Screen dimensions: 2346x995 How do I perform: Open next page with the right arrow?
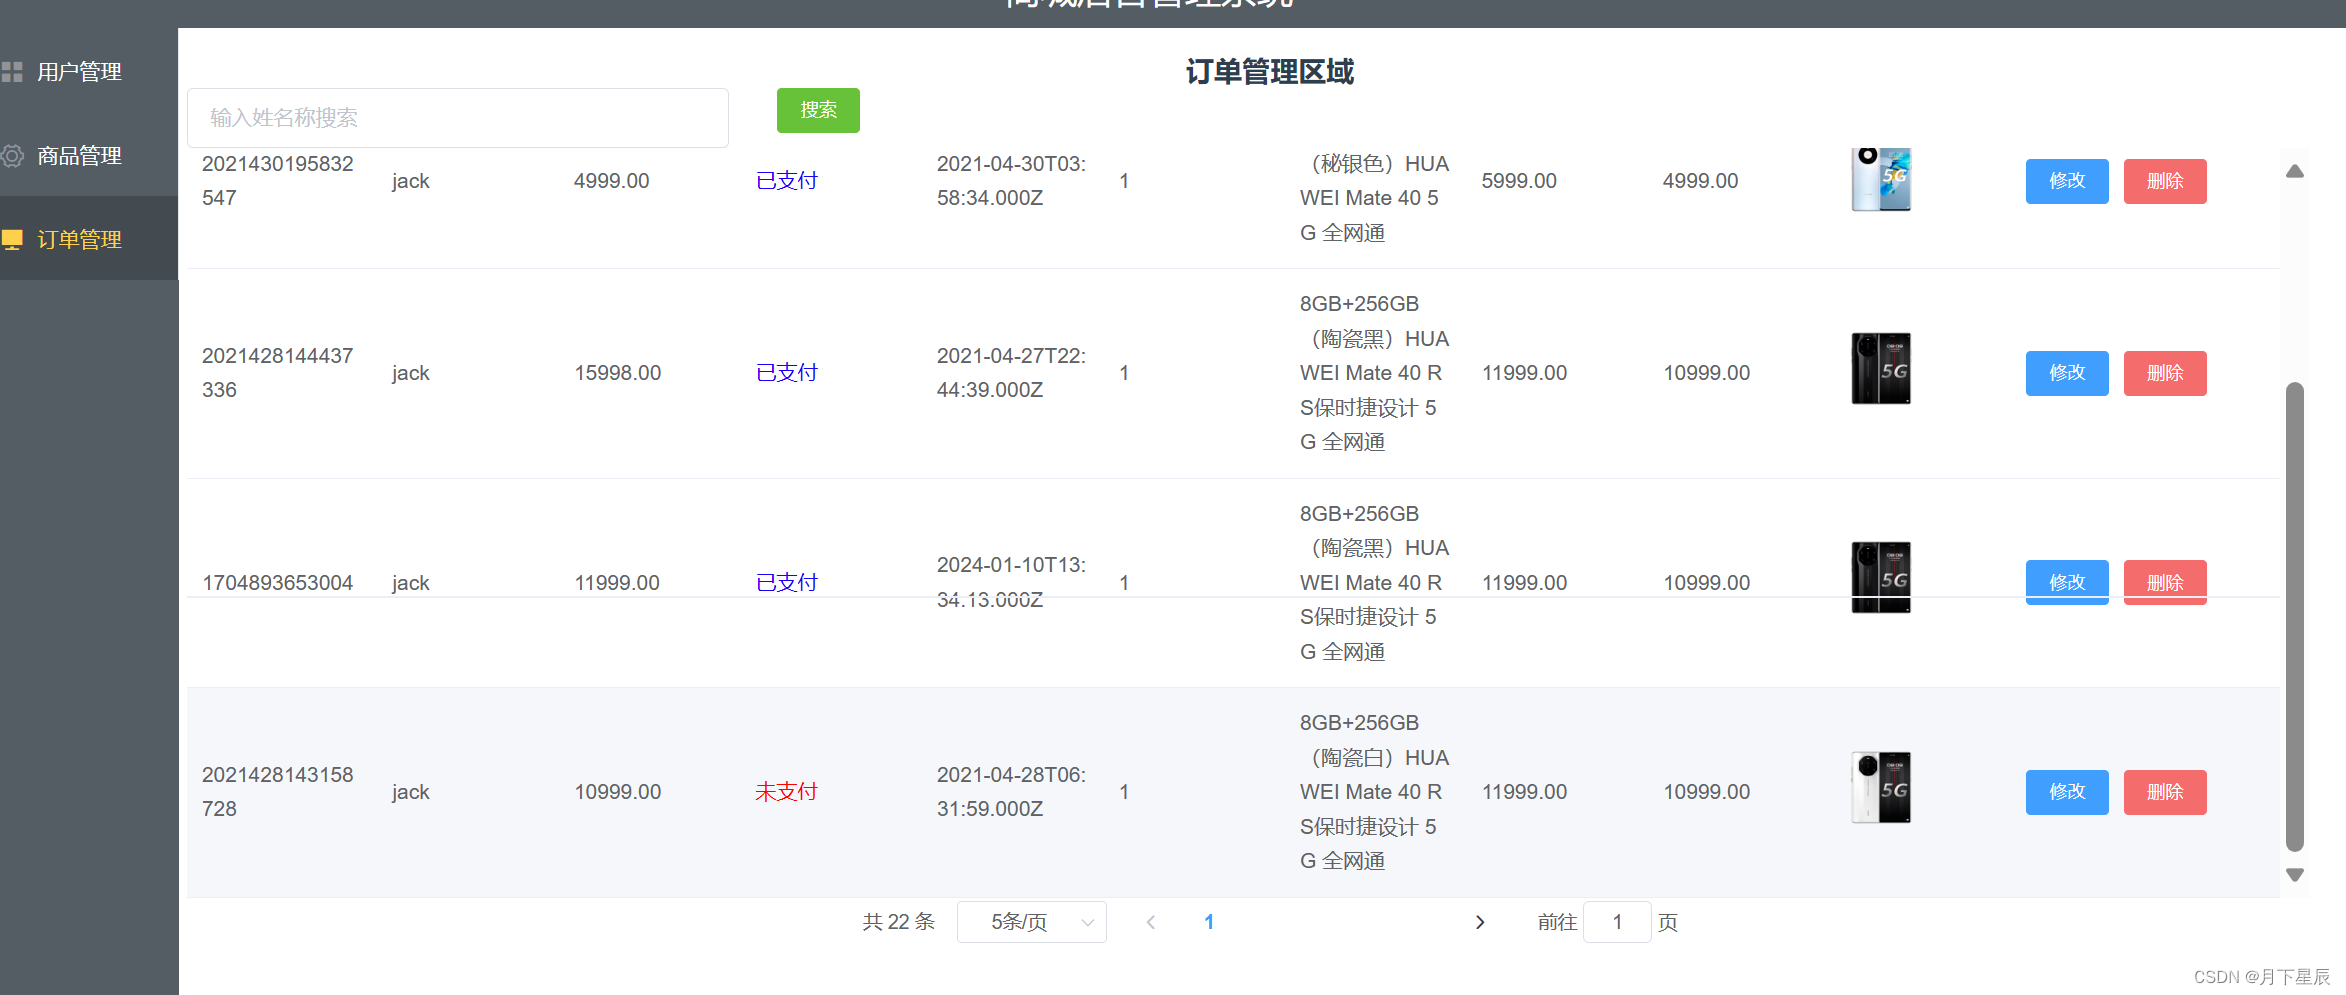pyautogui.click(x=1480, y=922)
